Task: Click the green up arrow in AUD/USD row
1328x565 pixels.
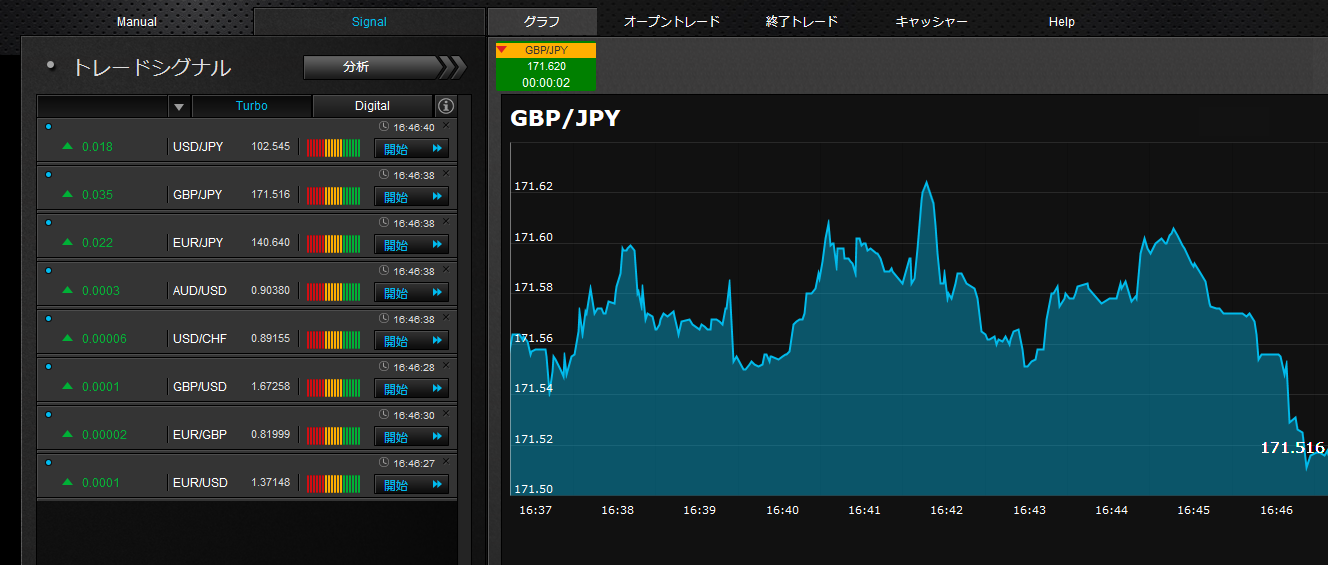Action: (68, 290)
